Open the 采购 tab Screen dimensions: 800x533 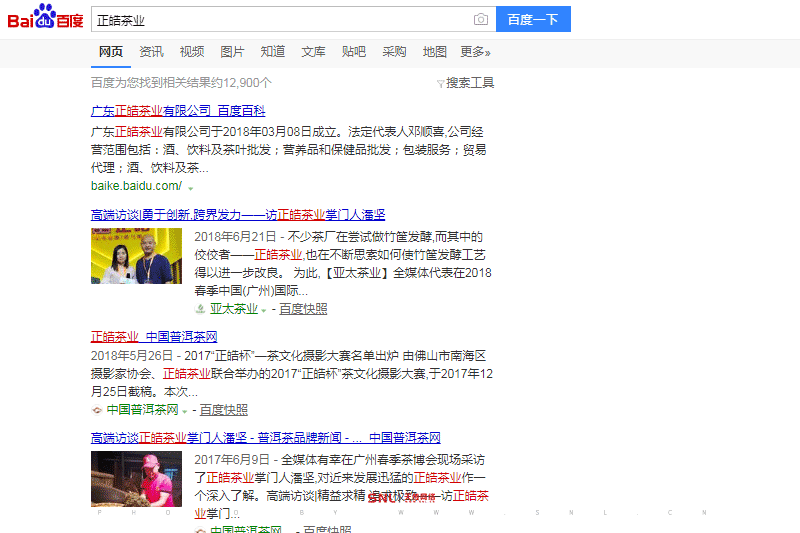tap(394, 52)
